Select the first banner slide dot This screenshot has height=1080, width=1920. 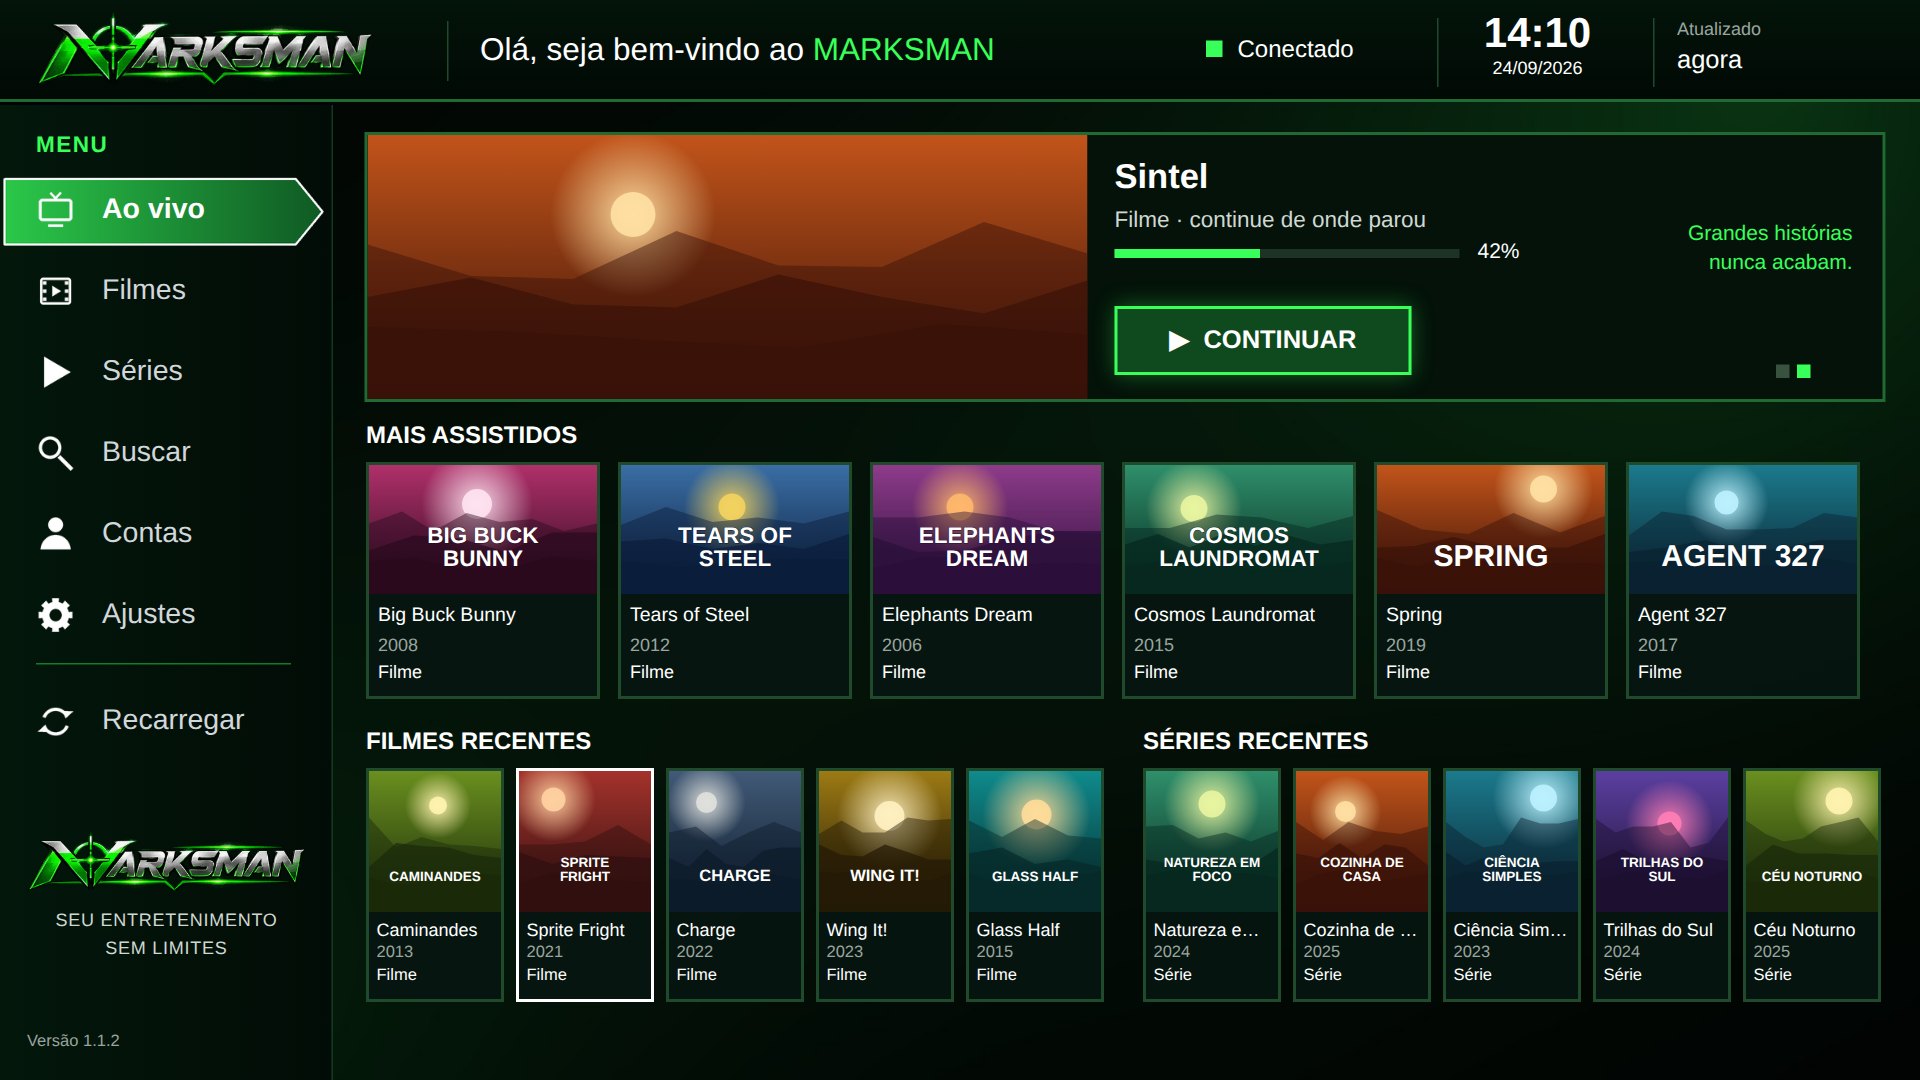(x=1782, y=372)
